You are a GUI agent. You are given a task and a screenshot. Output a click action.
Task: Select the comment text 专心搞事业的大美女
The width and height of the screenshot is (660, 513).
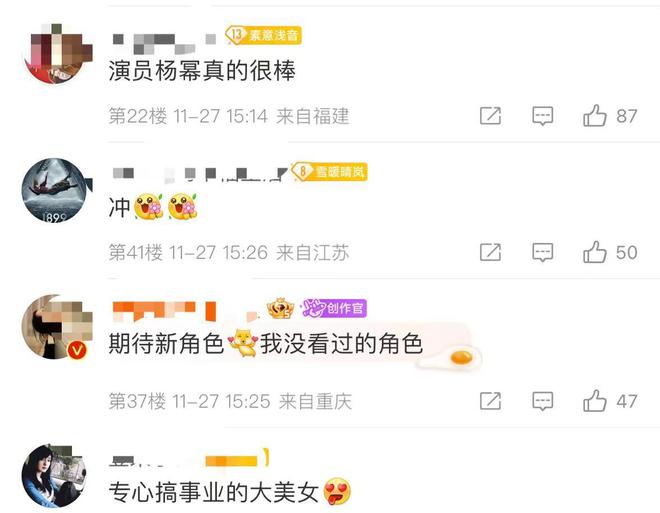[213, 492]
